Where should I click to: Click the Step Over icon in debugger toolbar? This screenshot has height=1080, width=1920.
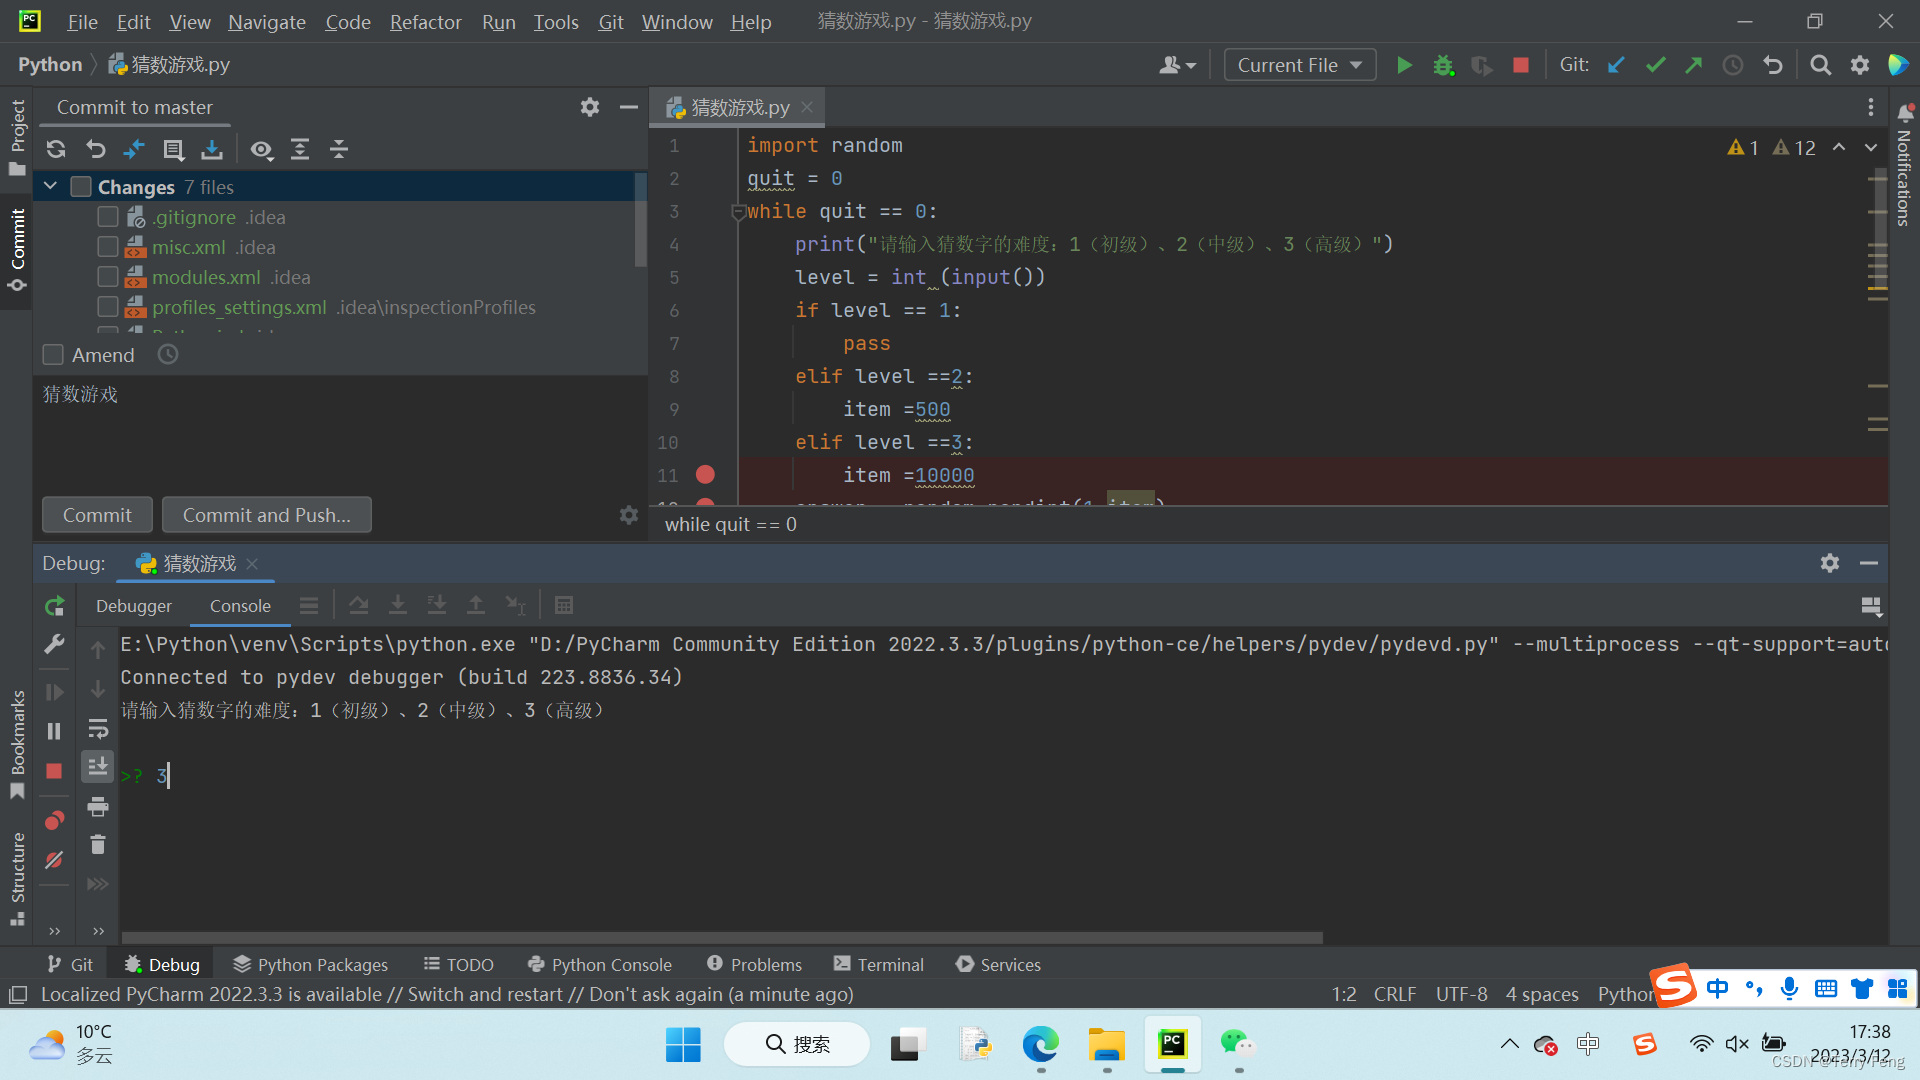360,604
